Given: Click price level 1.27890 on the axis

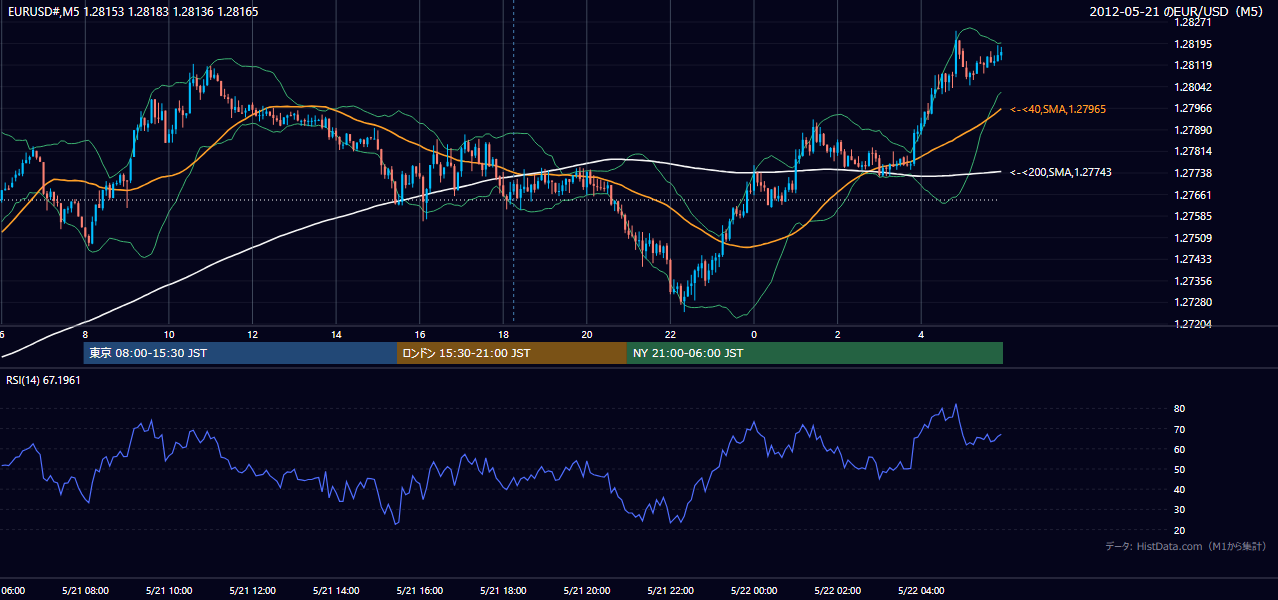Looking at the screenshot, I should pyautogui.click(x=1193, y=130).
